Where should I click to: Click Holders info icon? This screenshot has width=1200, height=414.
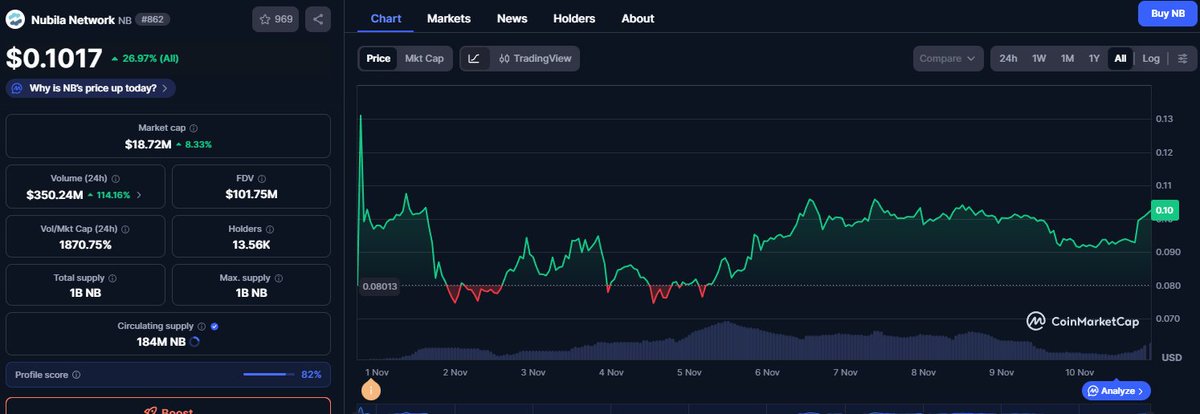click(x=272, y=229)
